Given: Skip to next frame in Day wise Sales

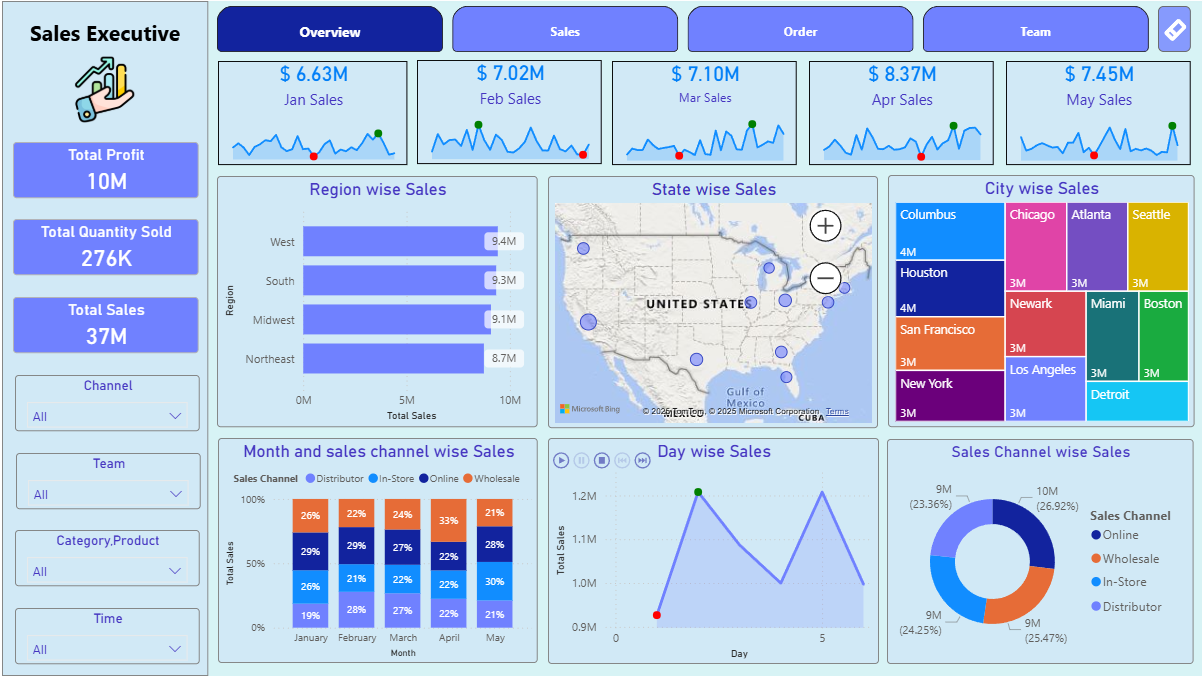Looking at the screenshot, I should 642,460.
